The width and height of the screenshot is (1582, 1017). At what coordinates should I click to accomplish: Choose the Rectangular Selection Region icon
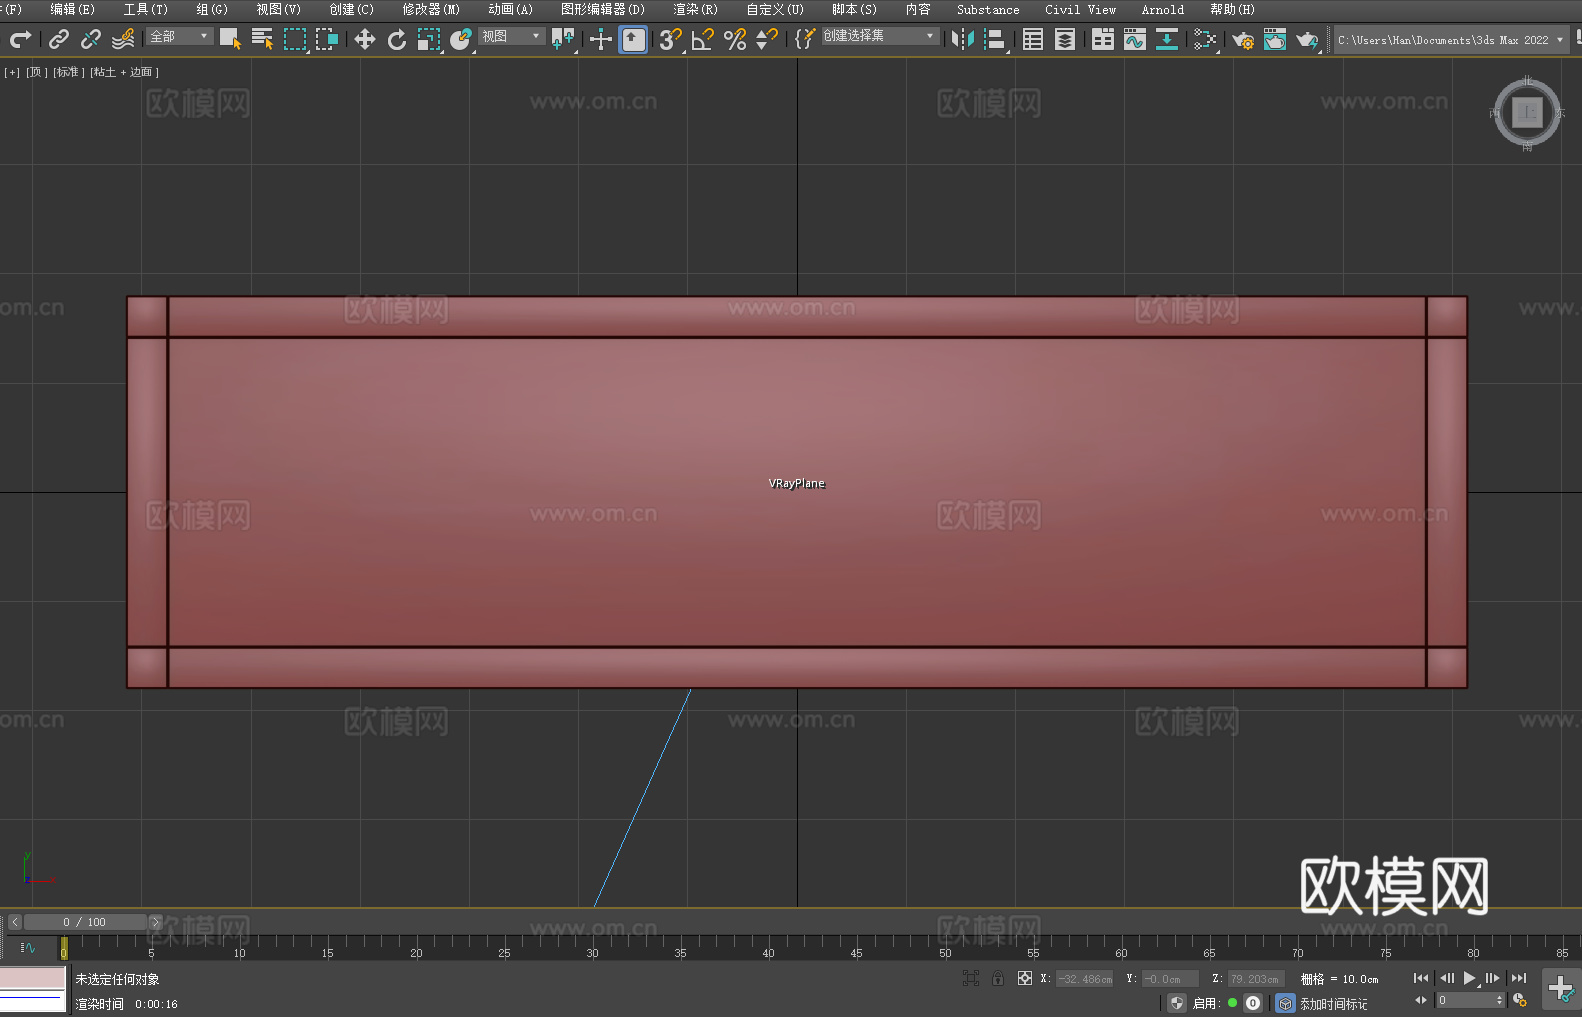click(x=295, y=39)
